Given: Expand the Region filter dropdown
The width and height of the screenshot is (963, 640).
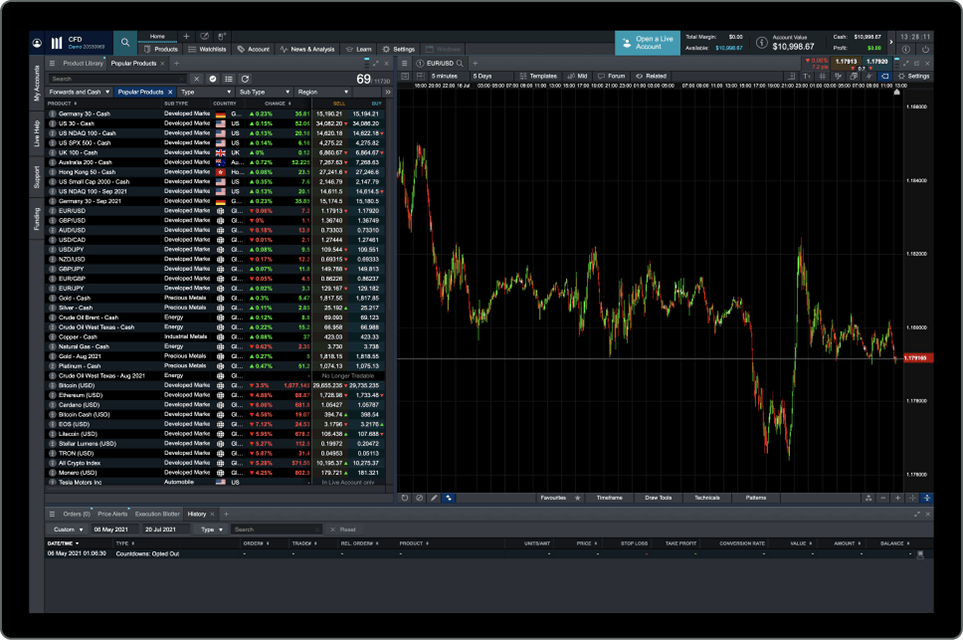Looking at the screenshot, I should pos(320,92).
